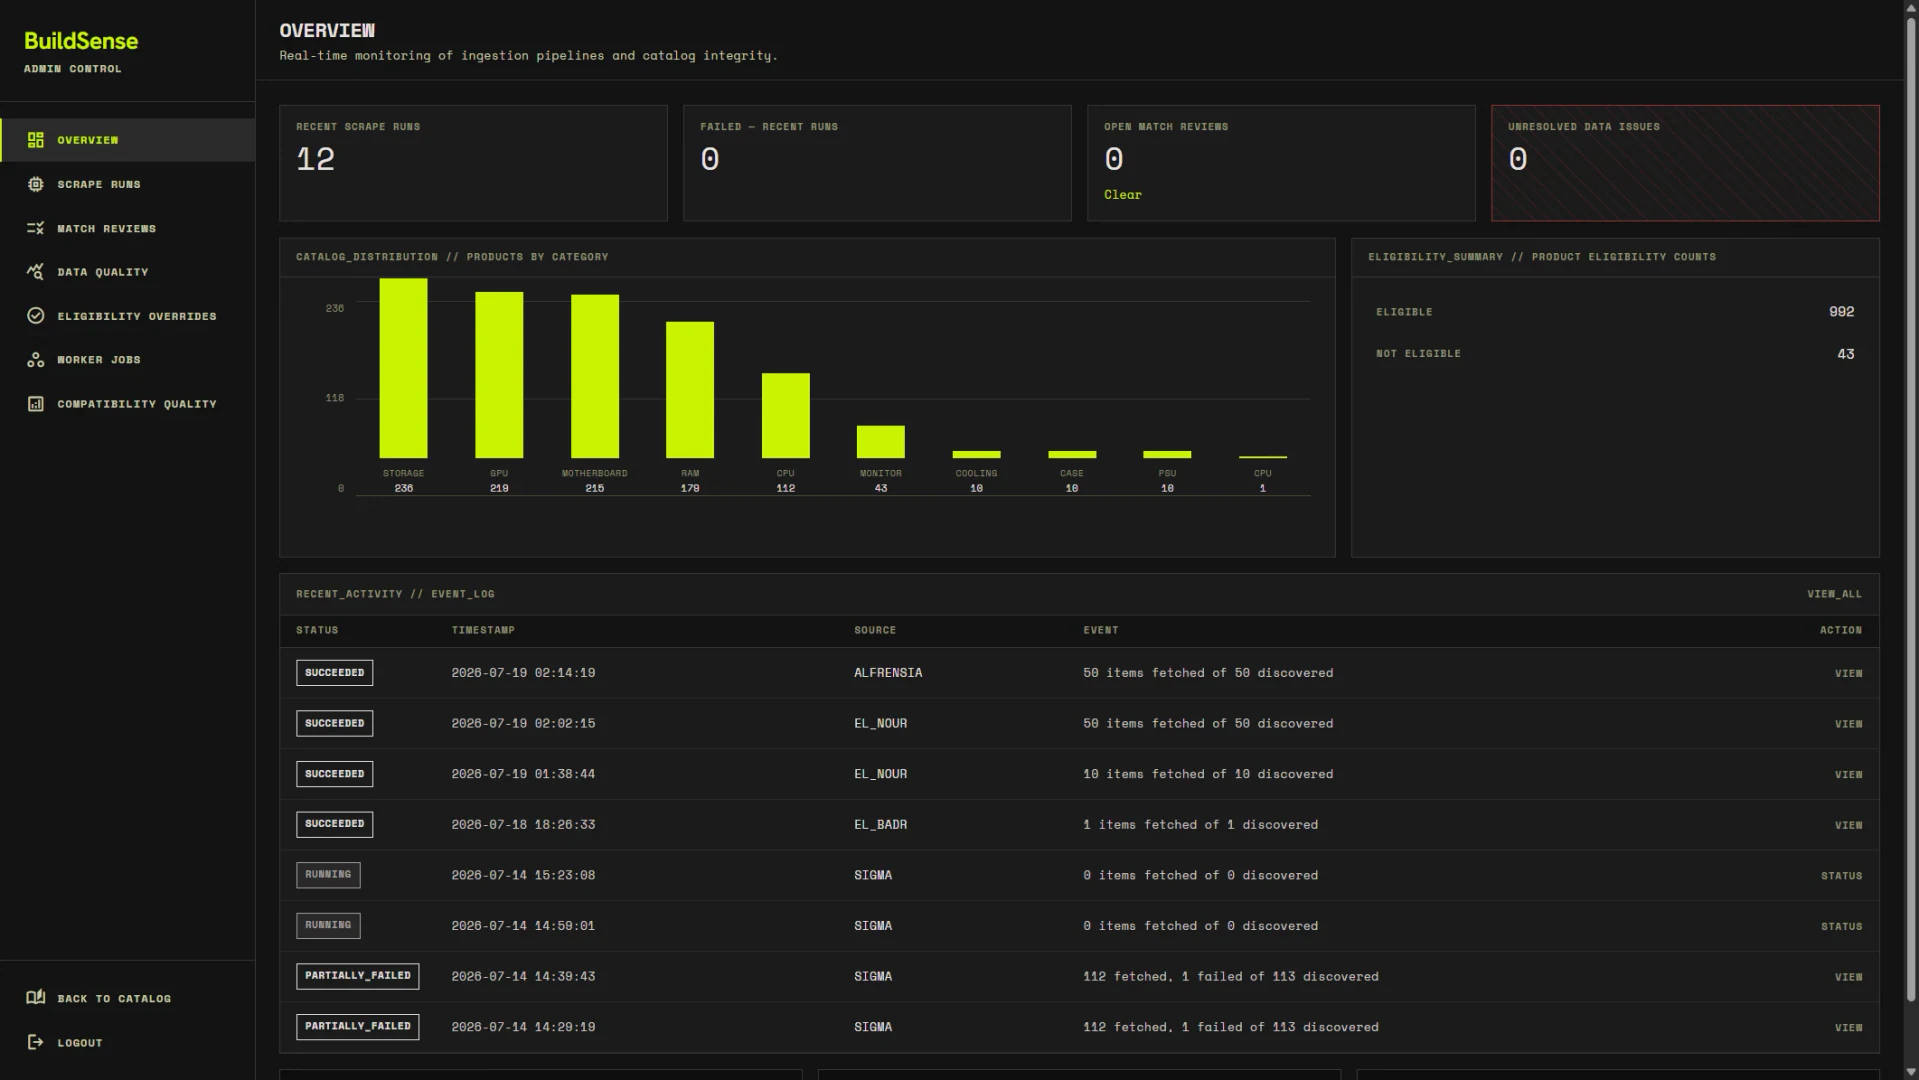Click the MONITOR bar in the chart

[880, 442]
